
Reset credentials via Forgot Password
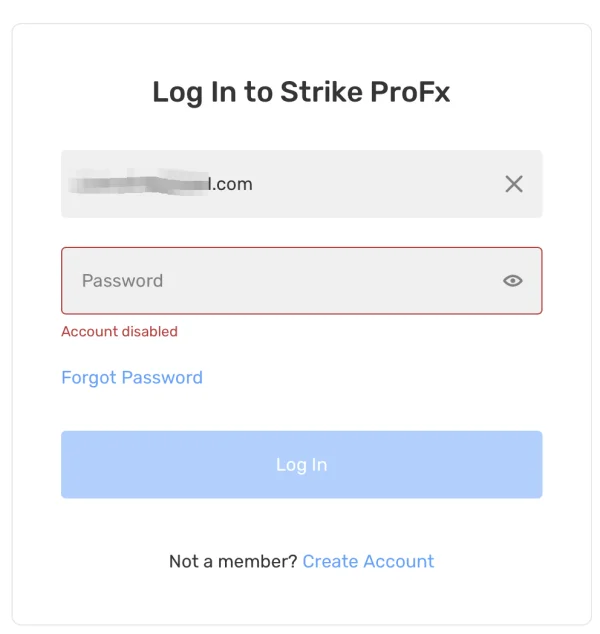[132, 377]
